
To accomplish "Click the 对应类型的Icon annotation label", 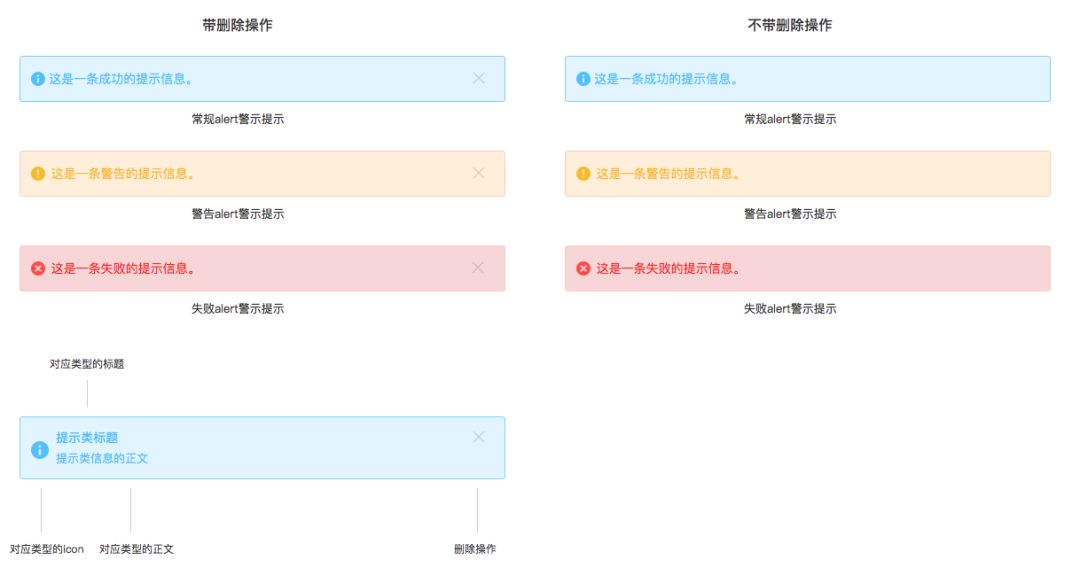I will pyautogui.click(x=47, y=550).
